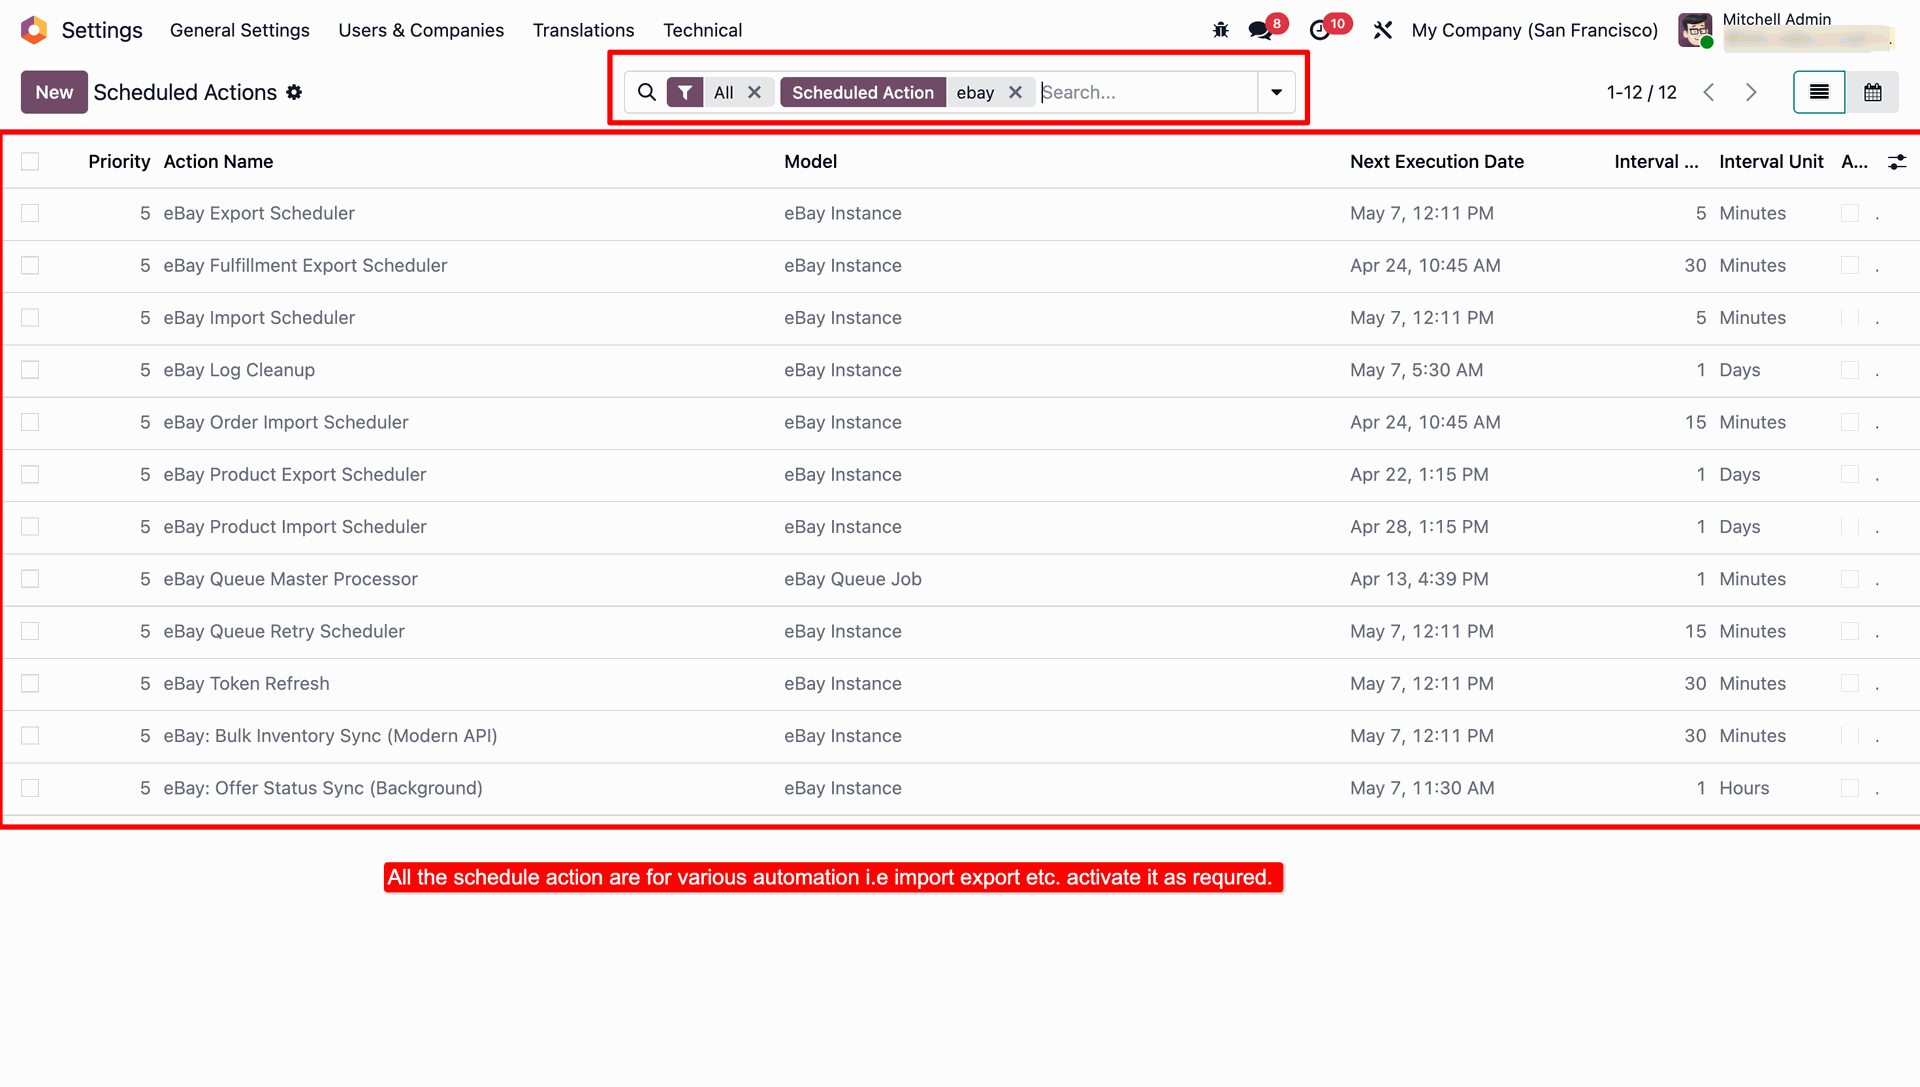Click Hours interval unit cell
Screen dimensions: 1920x1087
(x=1744, y=788)
